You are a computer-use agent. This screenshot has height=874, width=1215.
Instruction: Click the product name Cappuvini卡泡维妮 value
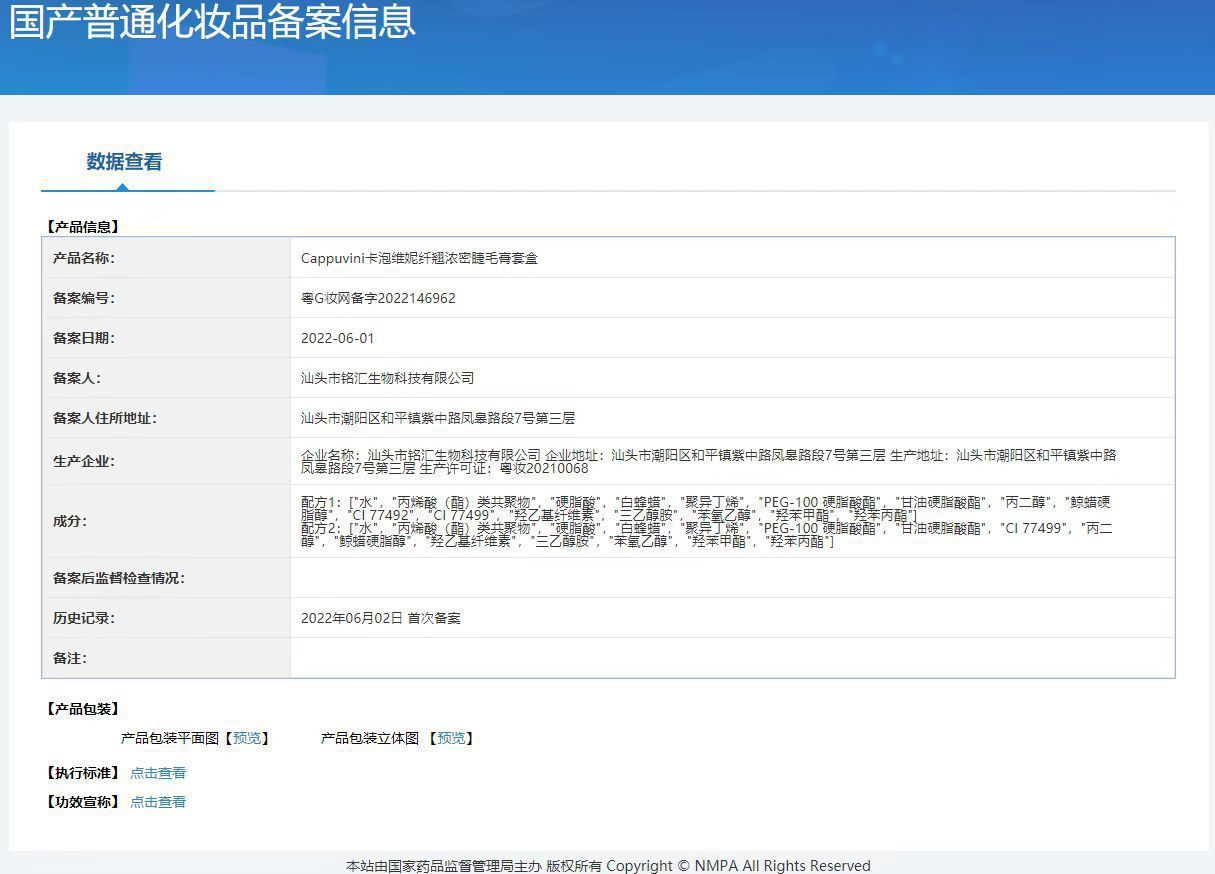(419, 258)
